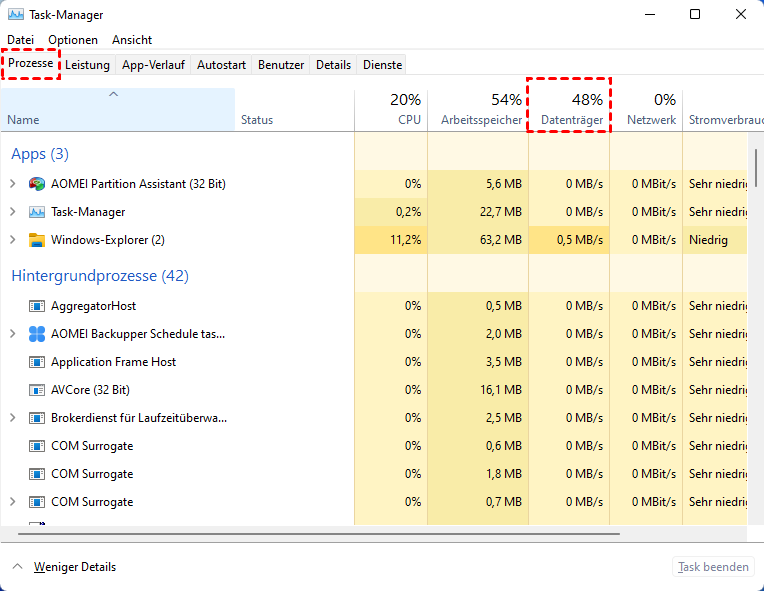
Task: Click the Brokerdienst process icon
Action: tap(37, 418)
